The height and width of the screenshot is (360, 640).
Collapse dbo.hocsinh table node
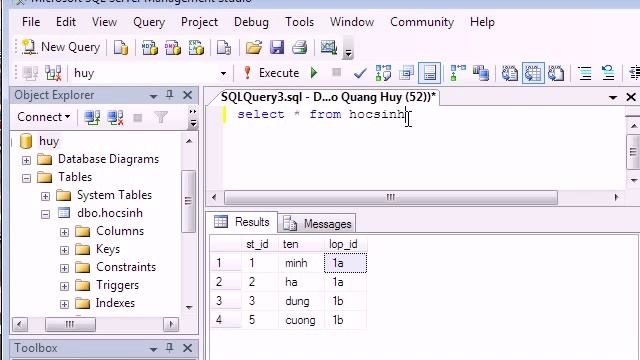pos(45,214)
